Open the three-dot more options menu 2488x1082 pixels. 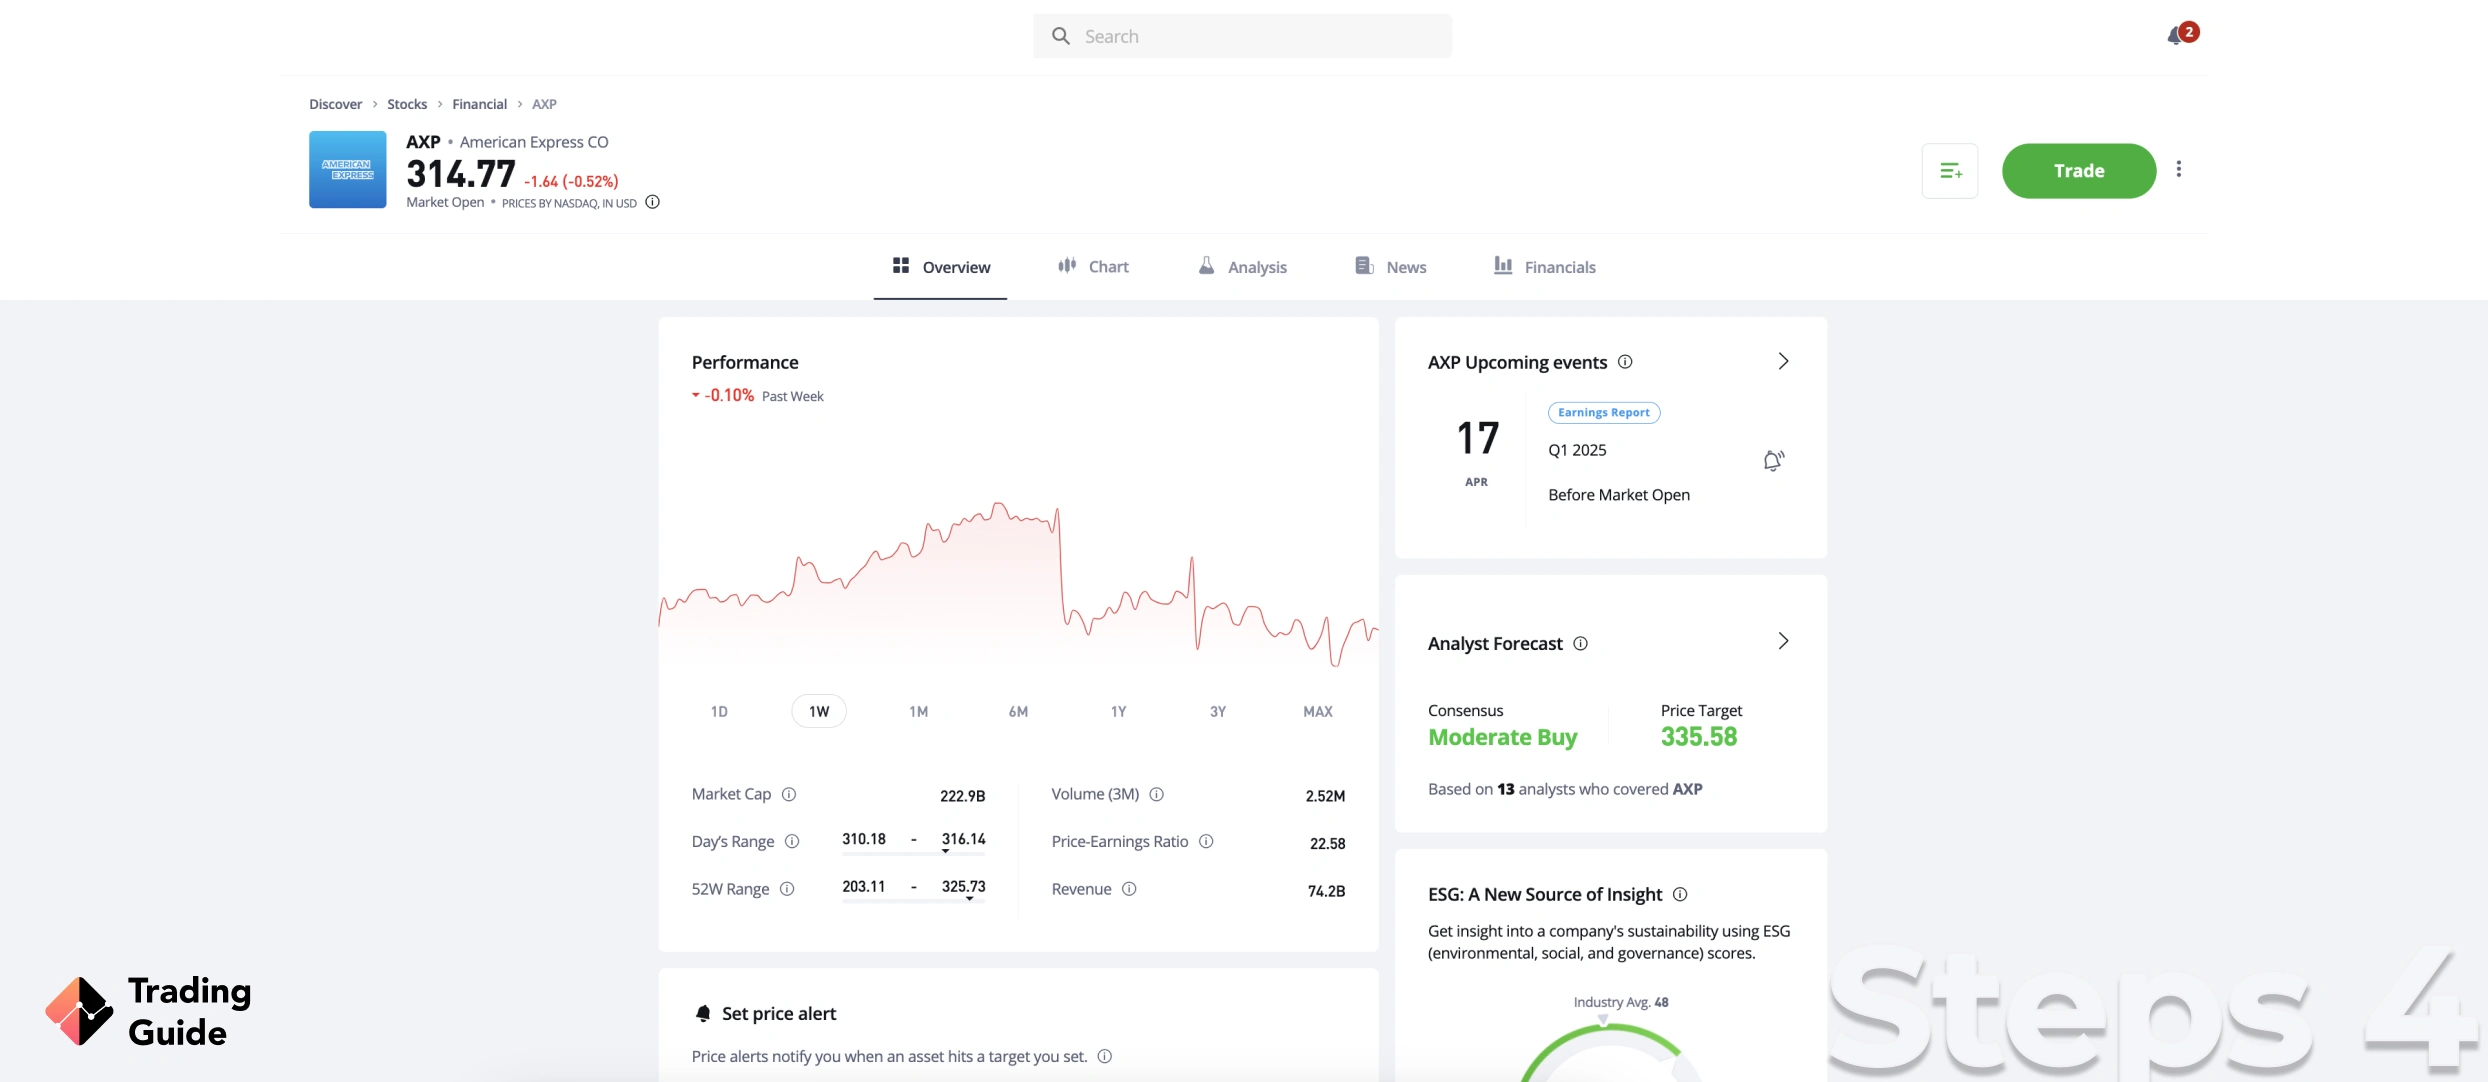2179,169
